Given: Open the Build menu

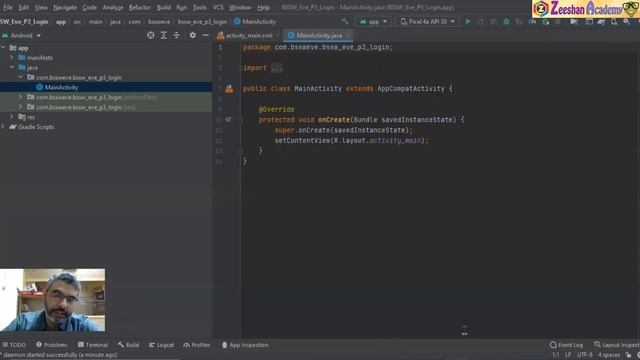Looking at the screenshot, I should 164,7.
